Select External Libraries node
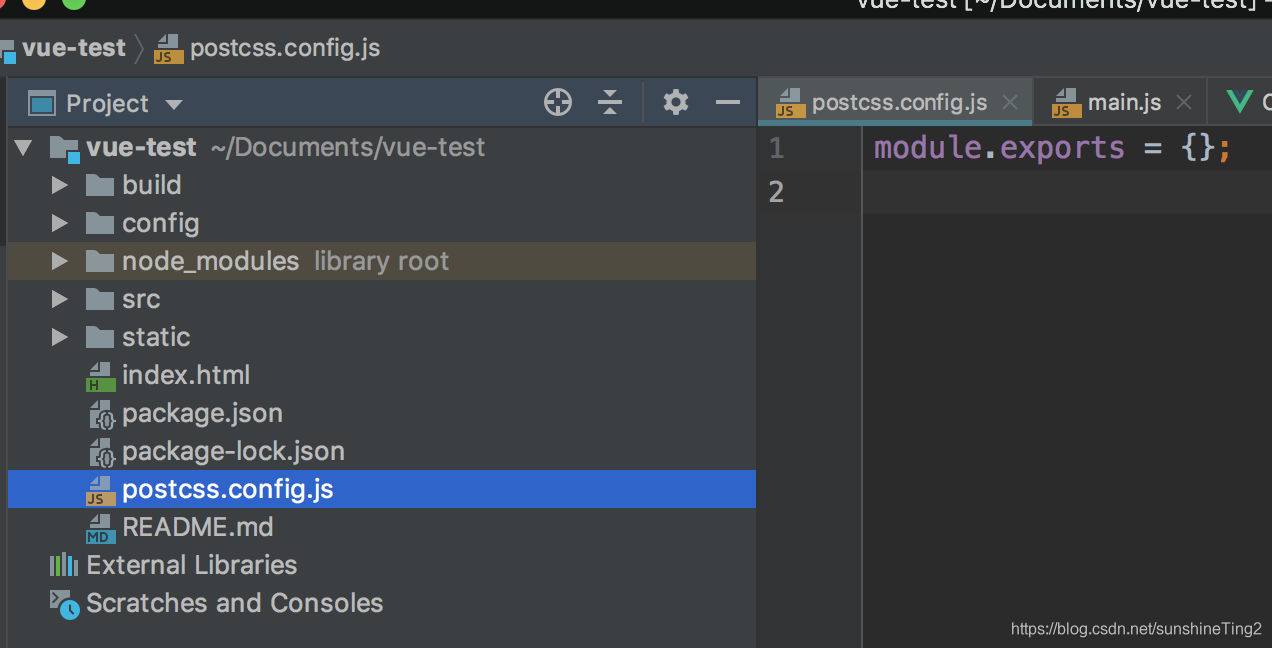Viewport: 1272px width, 648px height. pyautogui.click(x=192, y=565)
